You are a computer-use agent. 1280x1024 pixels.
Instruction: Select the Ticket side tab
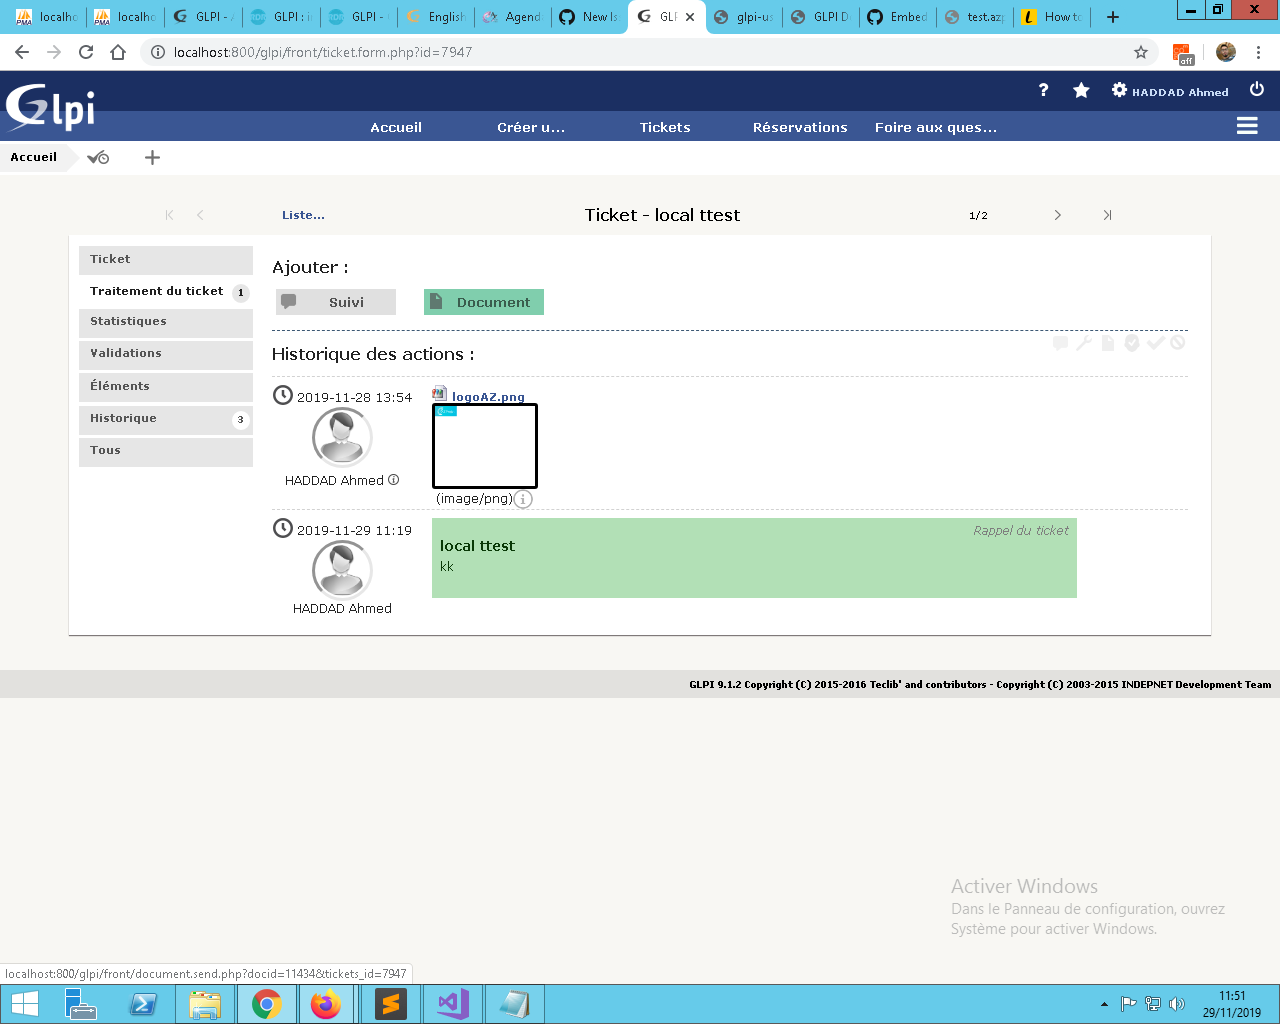pyautogui.click(x=166, y=260)
